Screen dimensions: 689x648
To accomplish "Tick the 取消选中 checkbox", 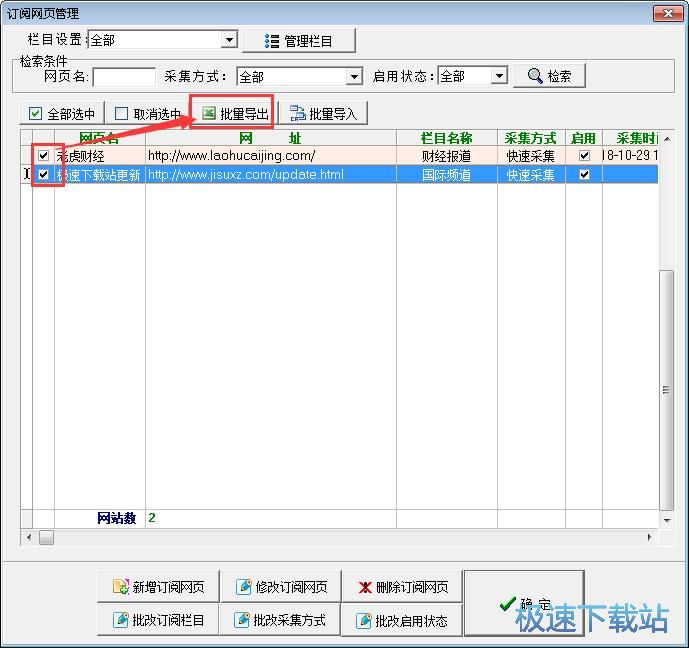I will [121, 114].
